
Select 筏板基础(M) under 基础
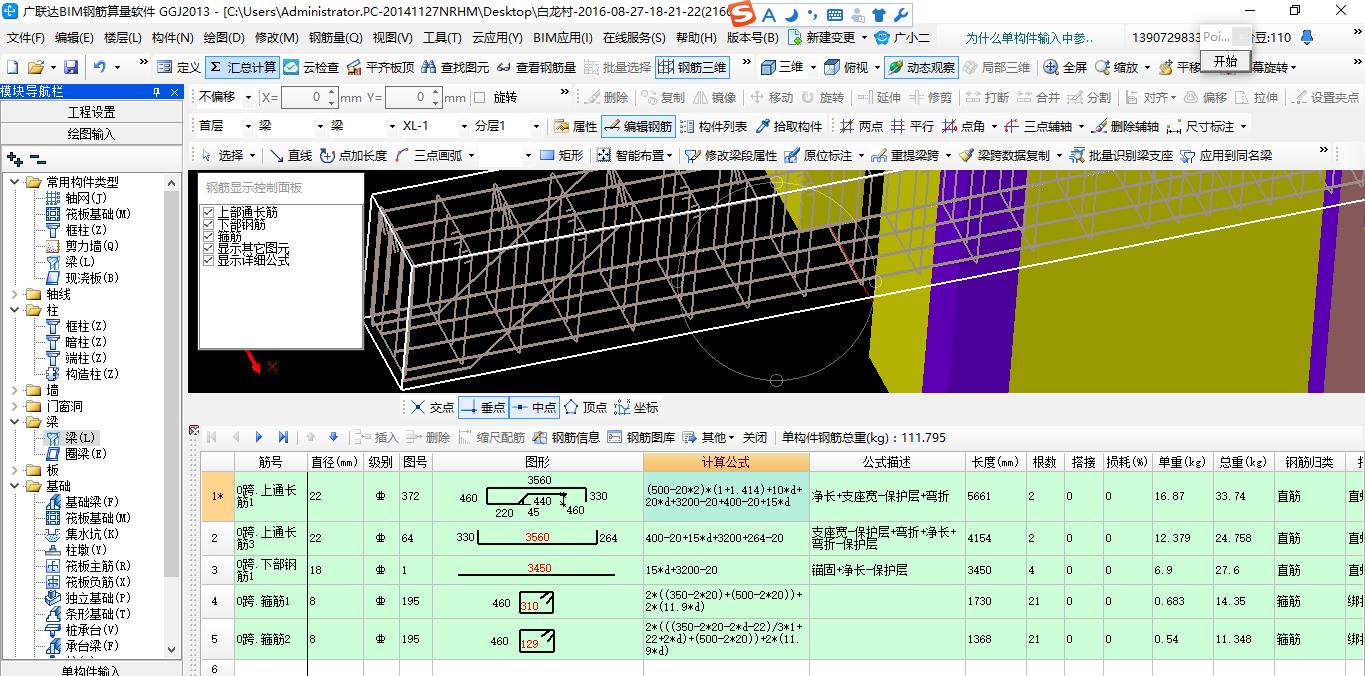[x=98, y=518]
